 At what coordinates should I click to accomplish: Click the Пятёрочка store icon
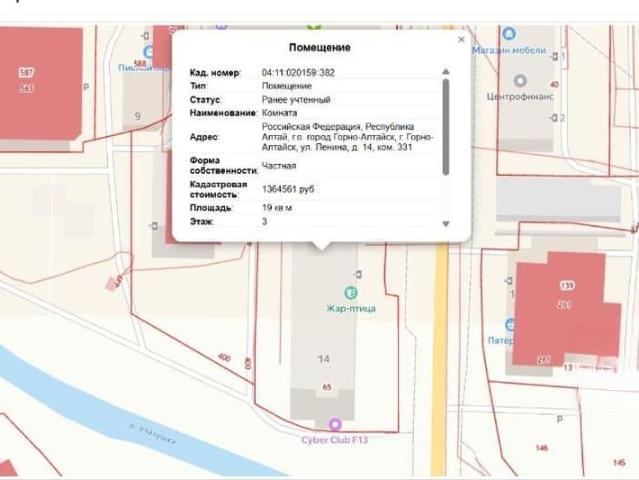(509, 325)
